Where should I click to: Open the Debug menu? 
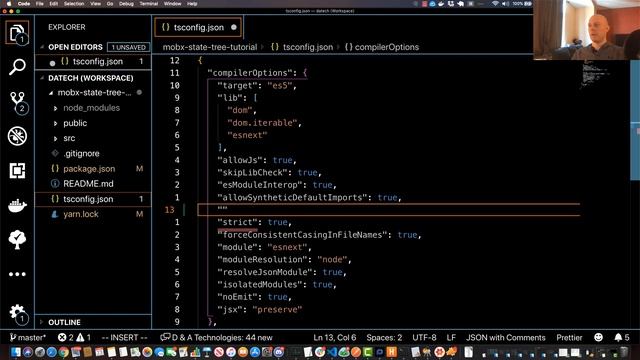[126, 4]
